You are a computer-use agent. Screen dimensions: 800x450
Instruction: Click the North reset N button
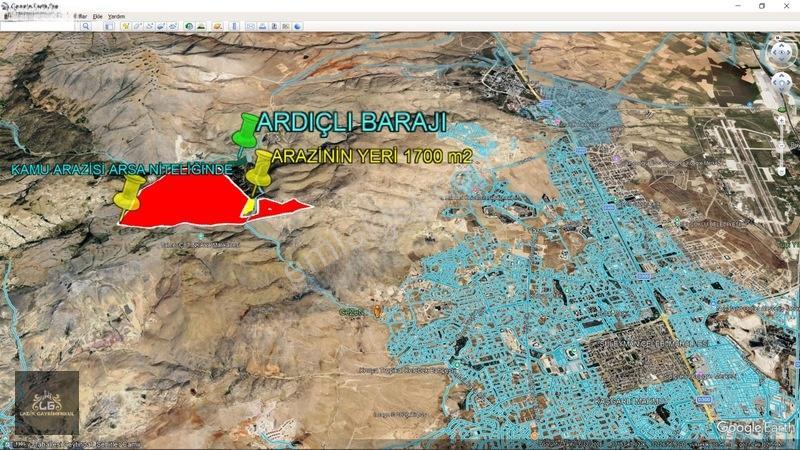pos(778,38)
